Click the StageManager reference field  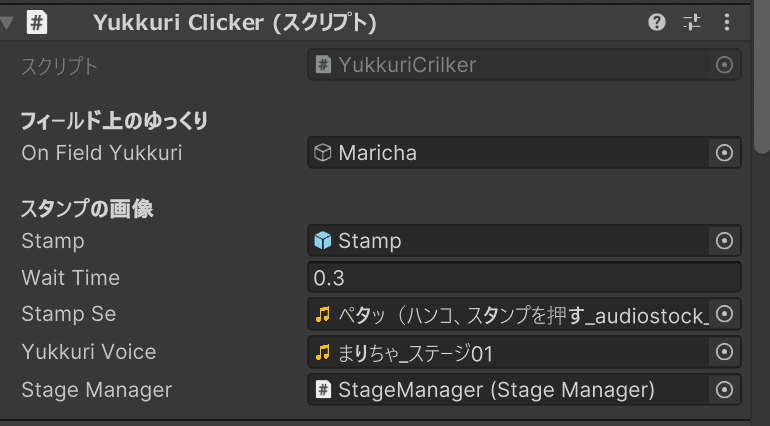[509, 390]
